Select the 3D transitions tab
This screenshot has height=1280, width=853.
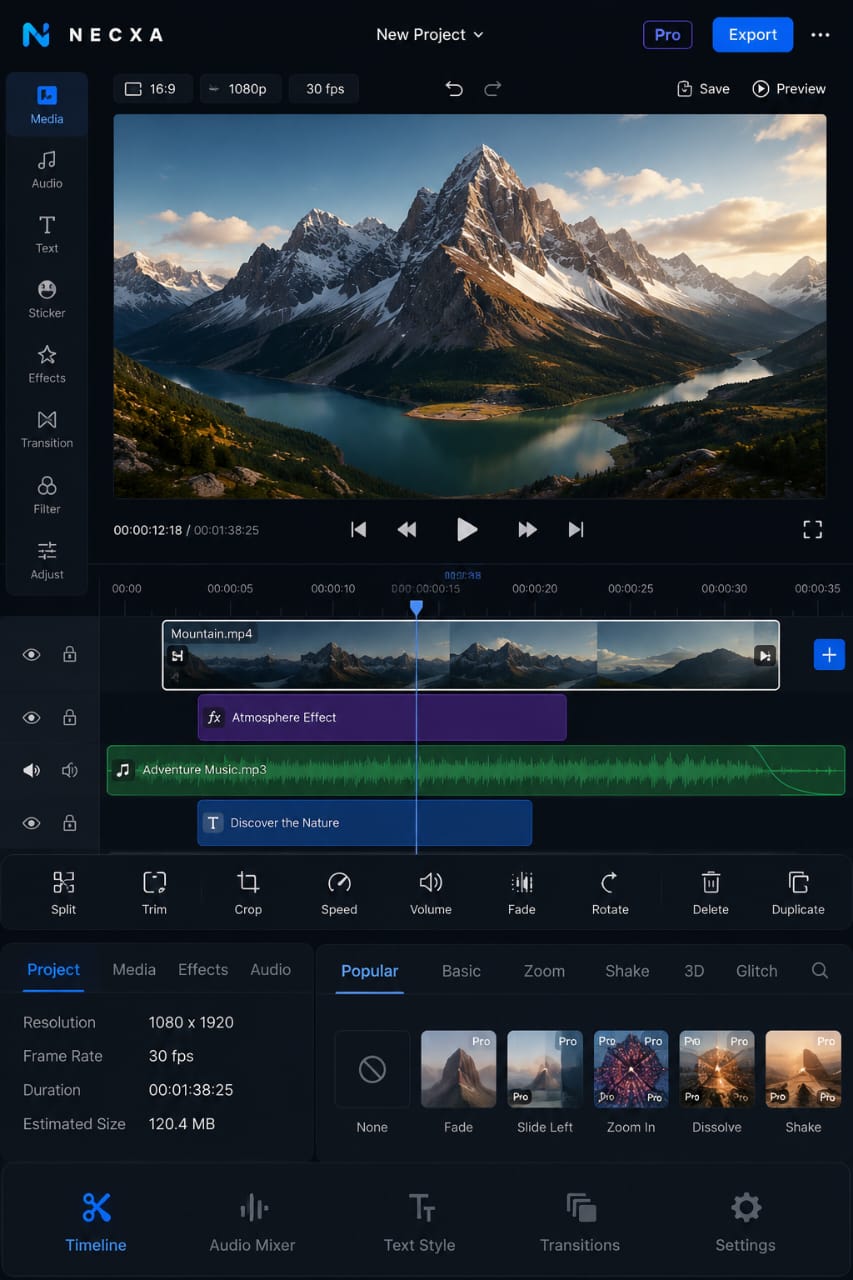(x=694, y=971)
